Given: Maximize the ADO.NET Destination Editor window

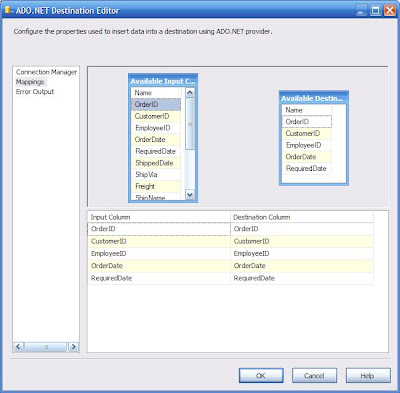Looking at the screenshot, I should (375, 10).
